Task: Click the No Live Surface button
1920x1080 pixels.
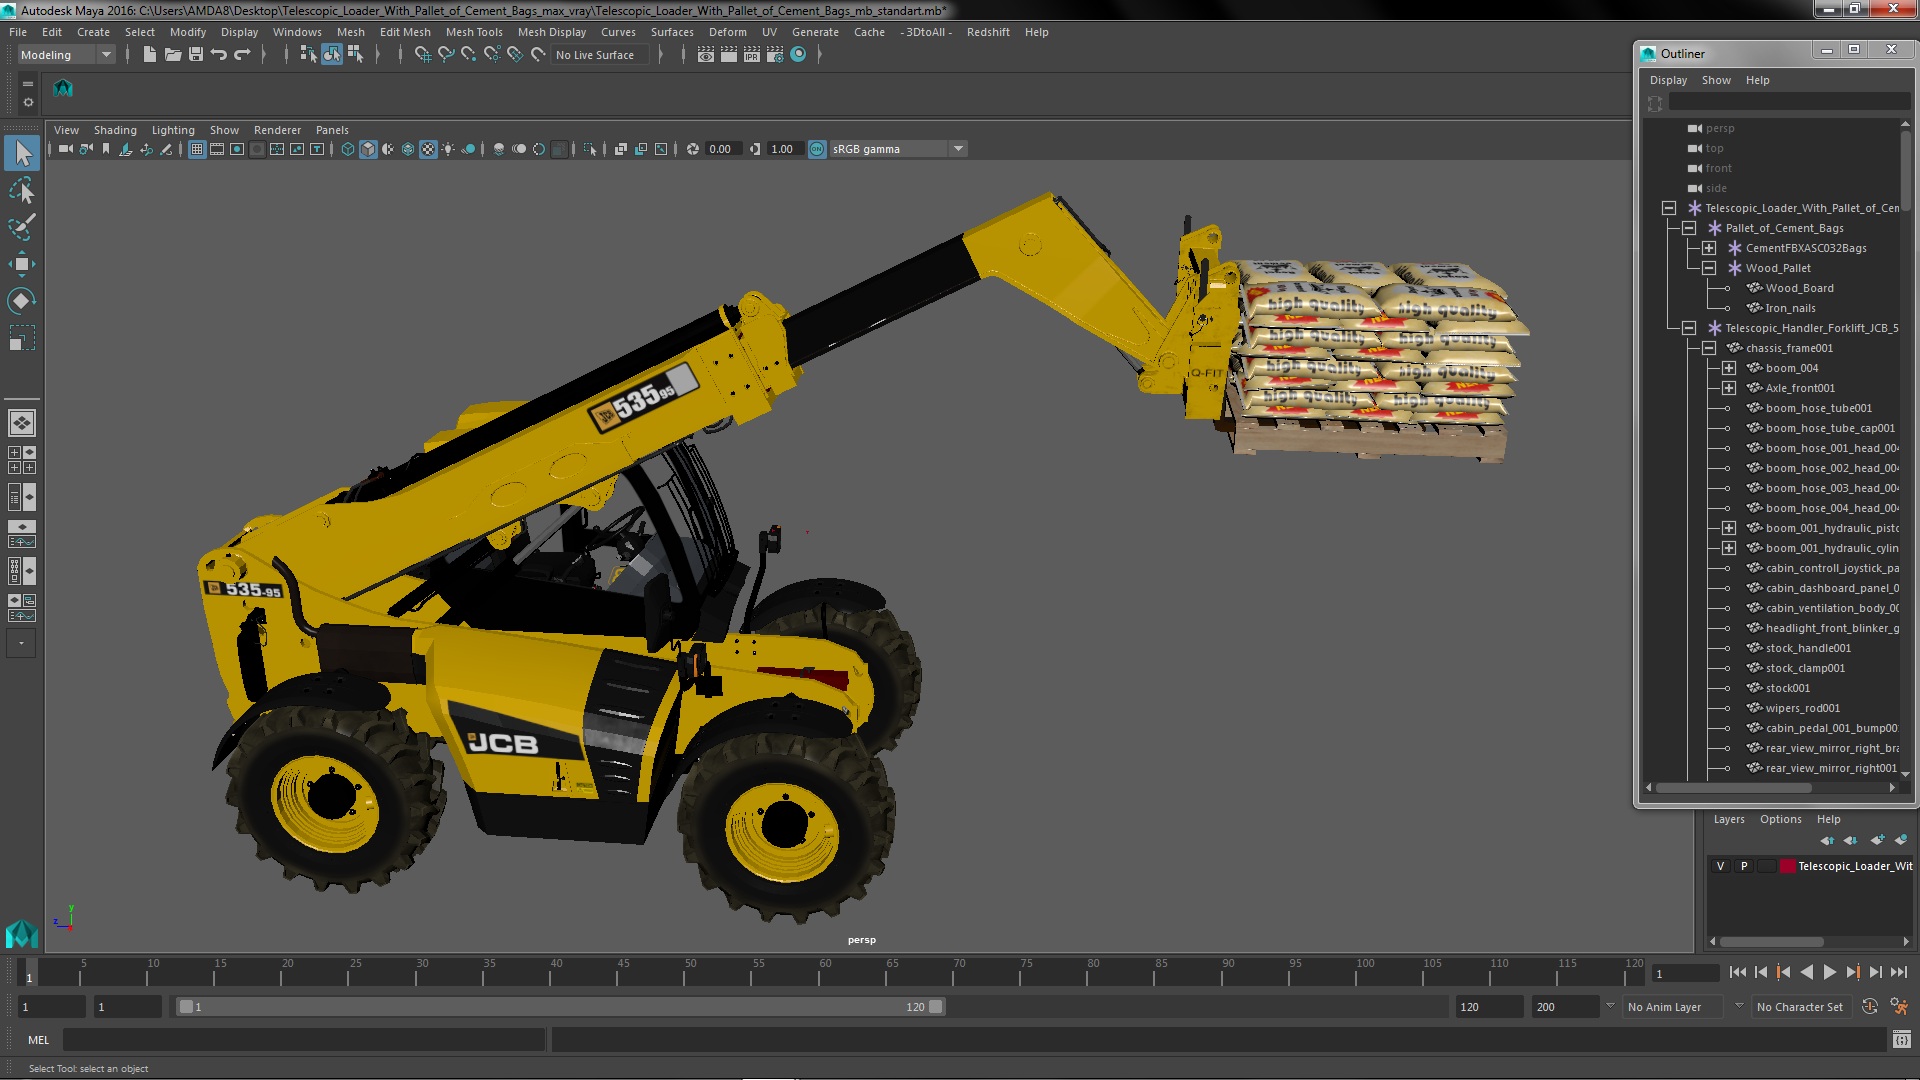Action: point(600,55)
